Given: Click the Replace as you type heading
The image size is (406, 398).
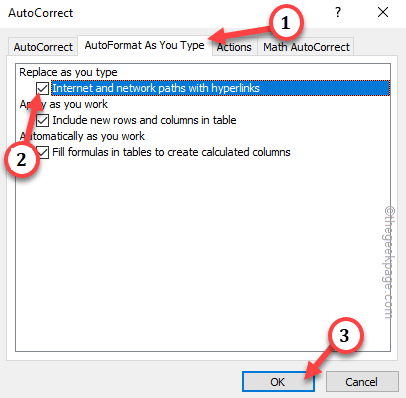Looking at the screenshot, I should click(x=68, y=72).
